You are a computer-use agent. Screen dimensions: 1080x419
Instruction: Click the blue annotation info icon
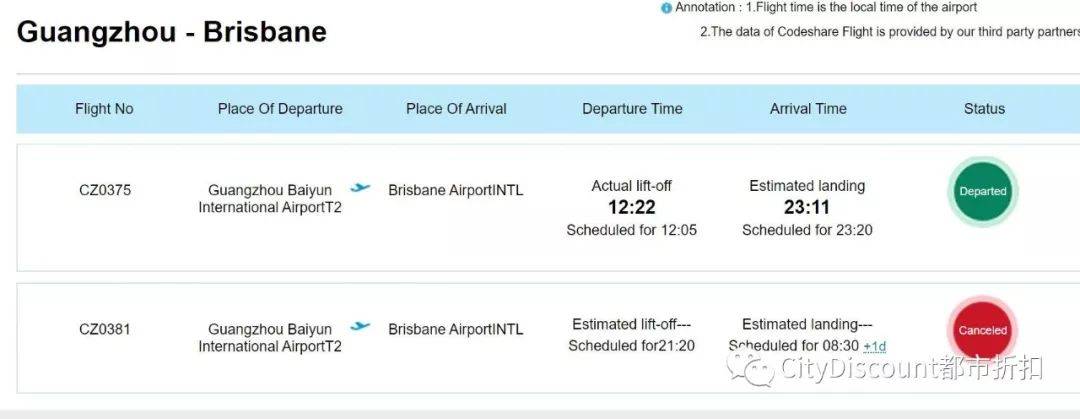point(666,8)
